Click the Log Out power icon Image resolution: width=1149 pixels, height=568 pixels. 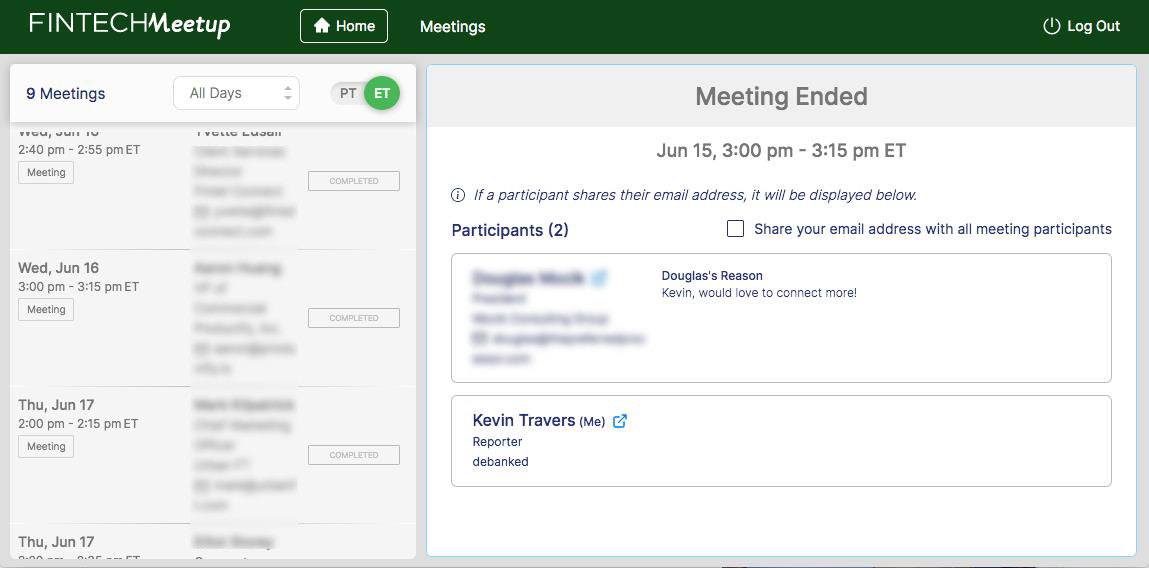pos(1051,26)
